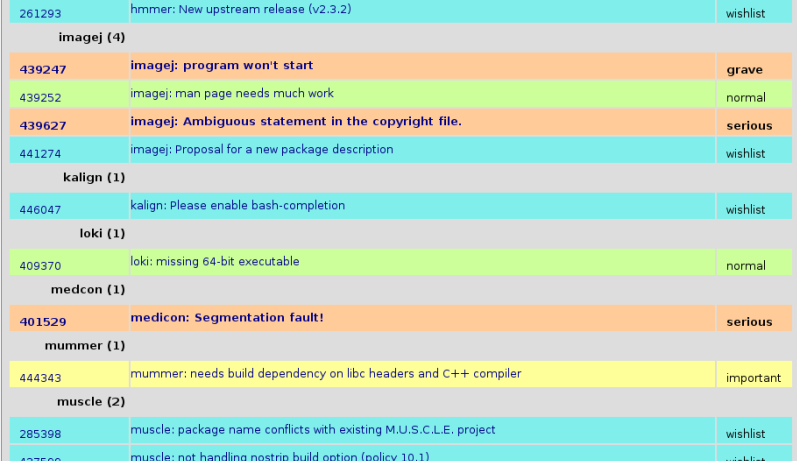Click wishlist severity for bug 446047
This screenshot has height=461, width=797.
745,210
